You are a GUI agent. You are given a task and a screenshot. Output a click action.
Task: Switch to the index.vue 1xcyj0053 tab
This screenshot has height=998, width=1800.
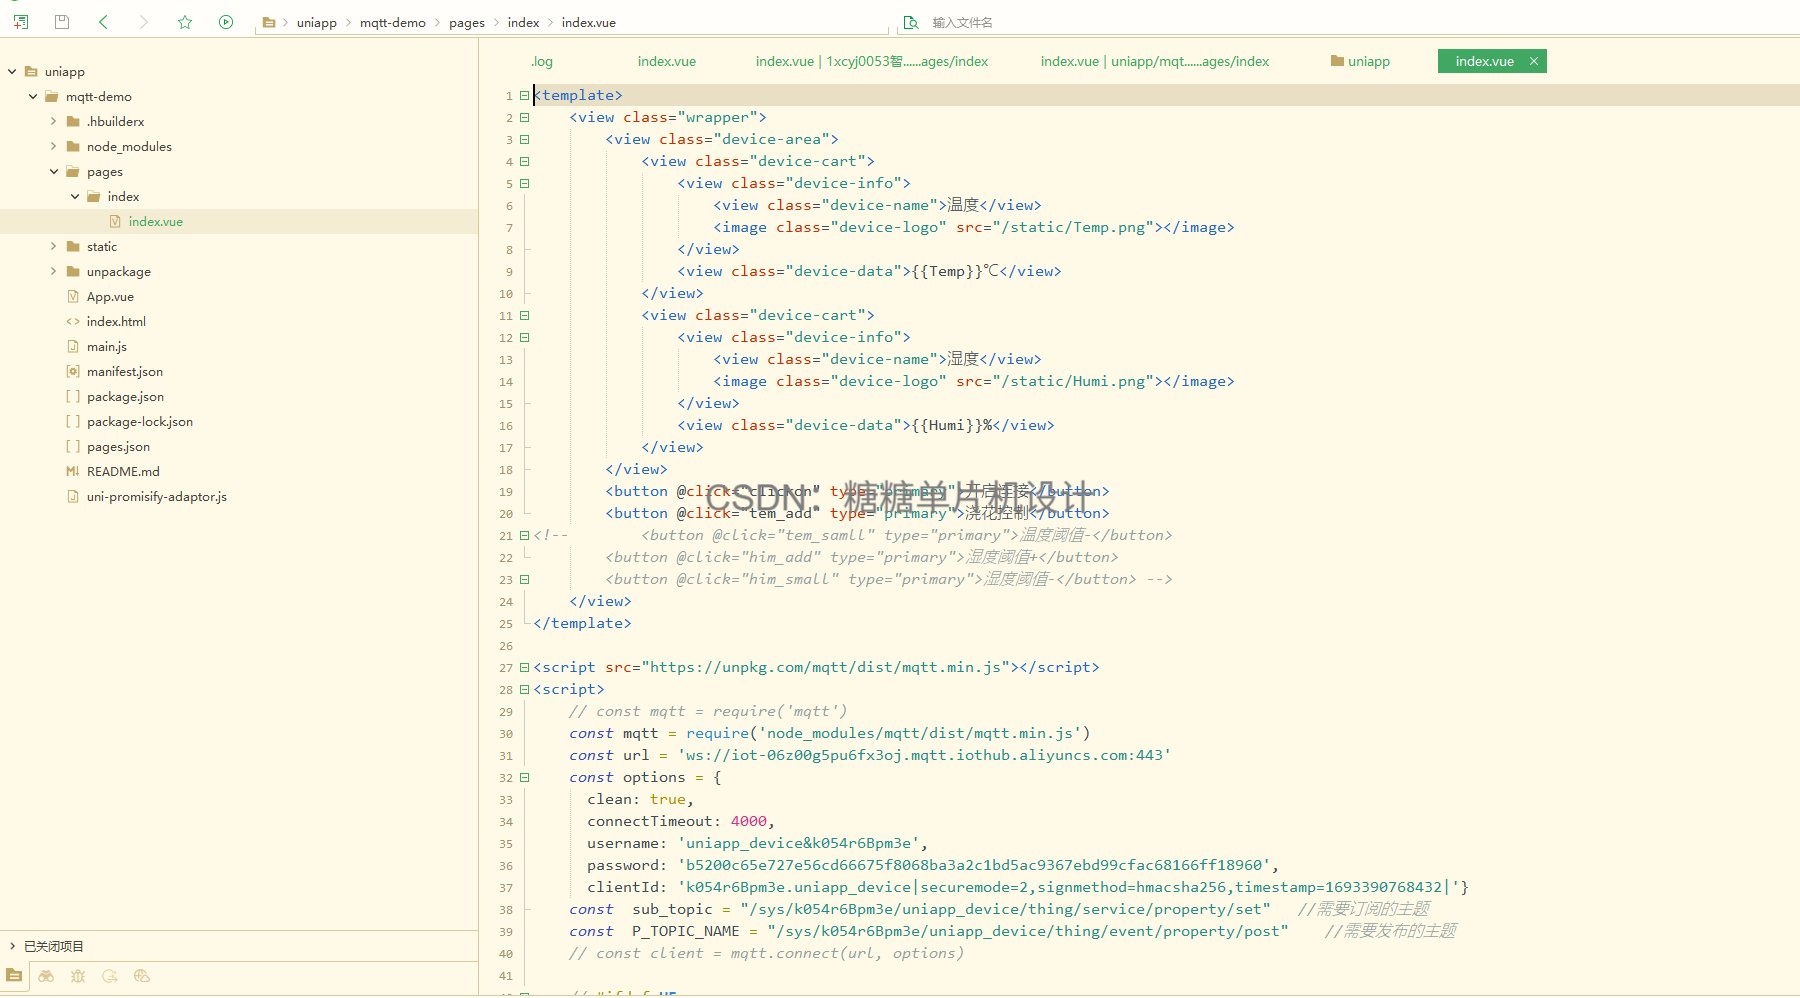872,61
